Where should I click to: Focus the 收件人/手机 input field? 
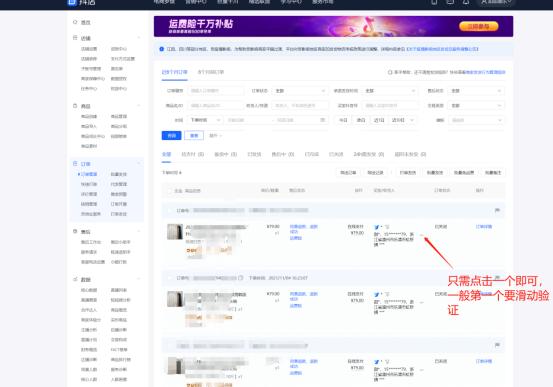click(300, 105)
